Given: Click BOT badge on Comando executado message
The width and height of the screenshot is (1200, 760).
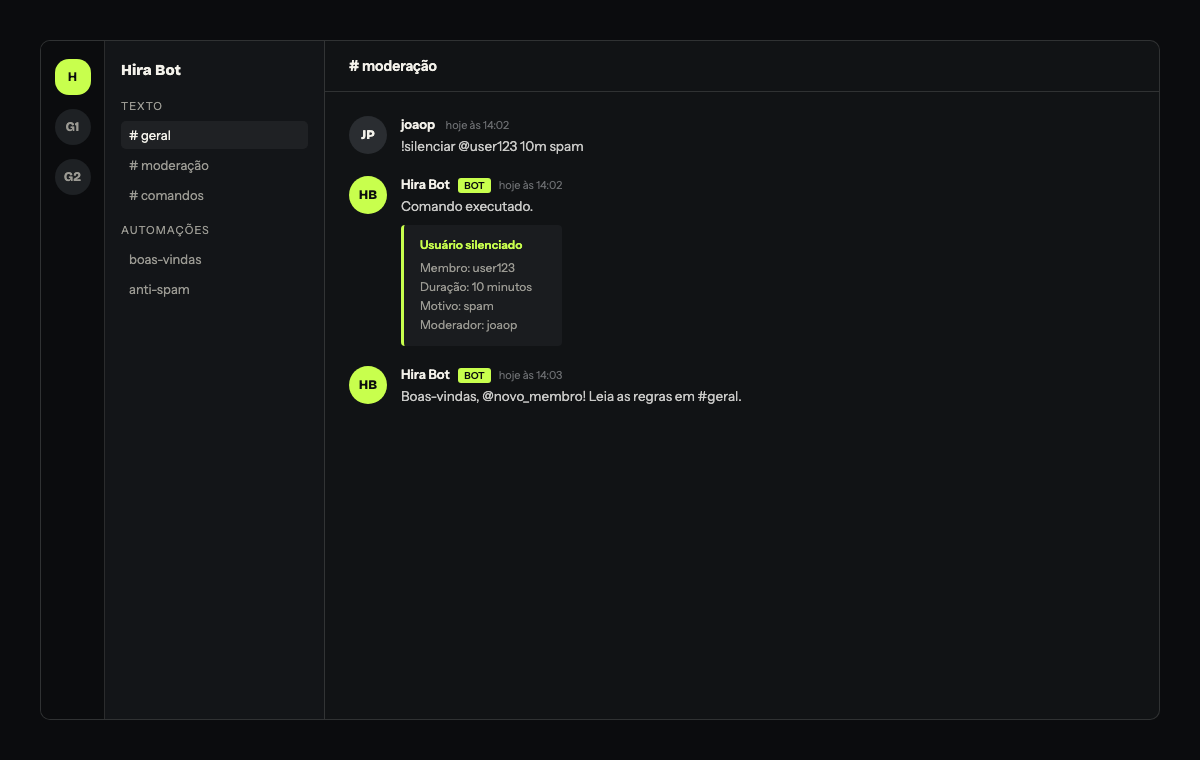Looking at the screenshot, I should (474, 185).
